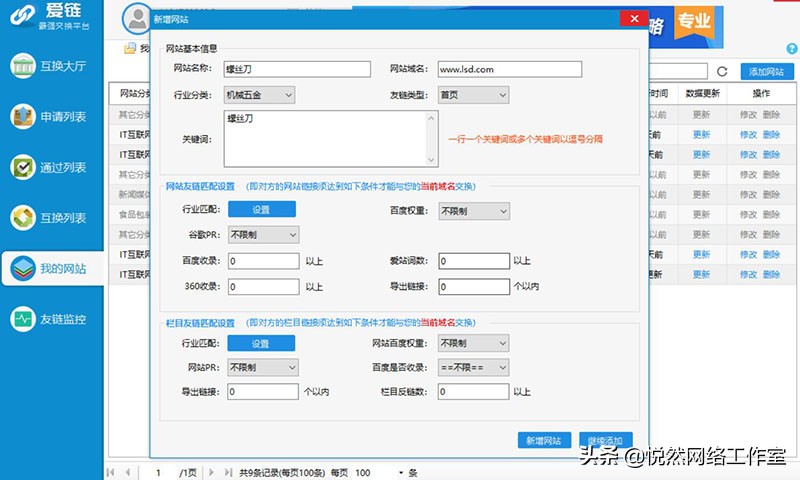Click the 新增网站 submit button
The image size is (800, 480).
pyautogui.click(x=544, y=441)
